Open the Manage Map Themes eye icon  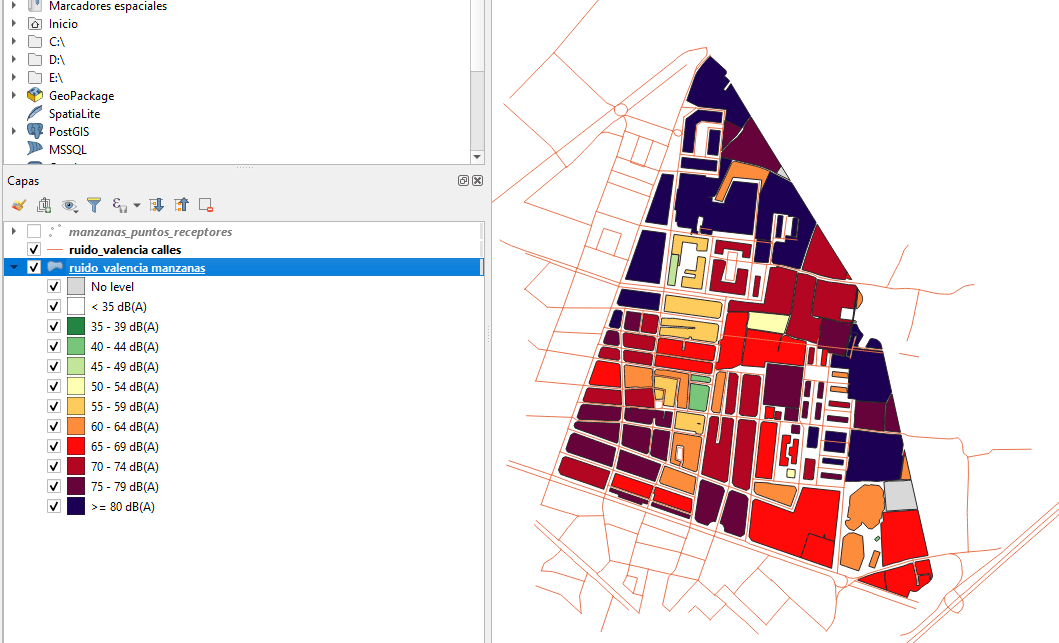69,204
